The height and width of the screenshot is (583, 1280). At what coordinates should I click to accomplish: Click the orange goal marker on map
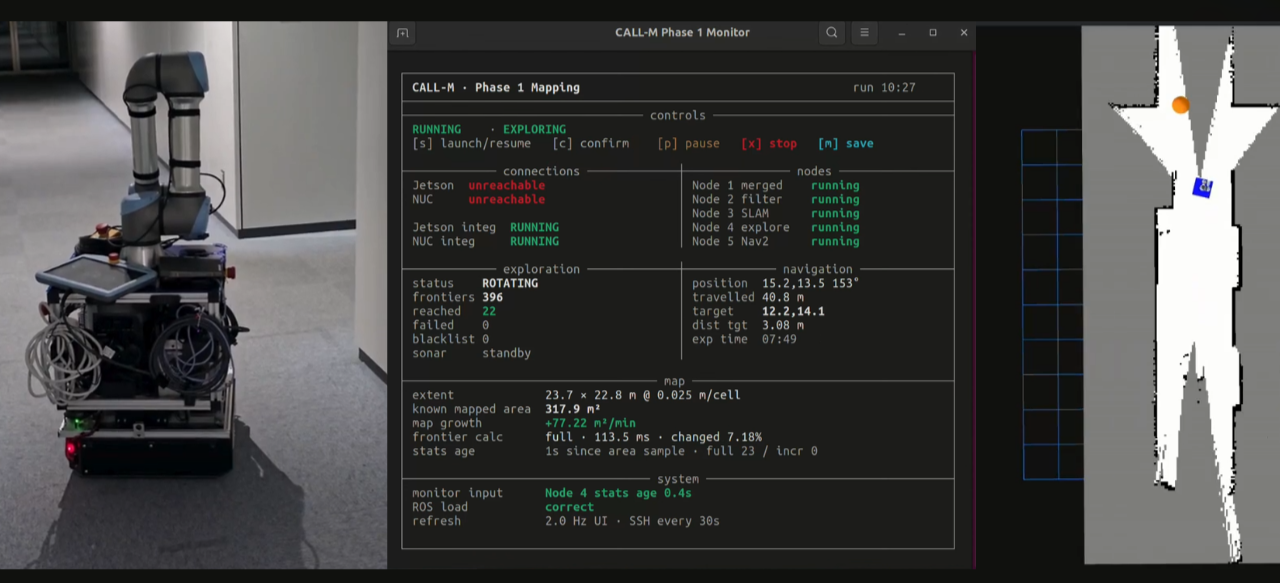[1180, 105]
